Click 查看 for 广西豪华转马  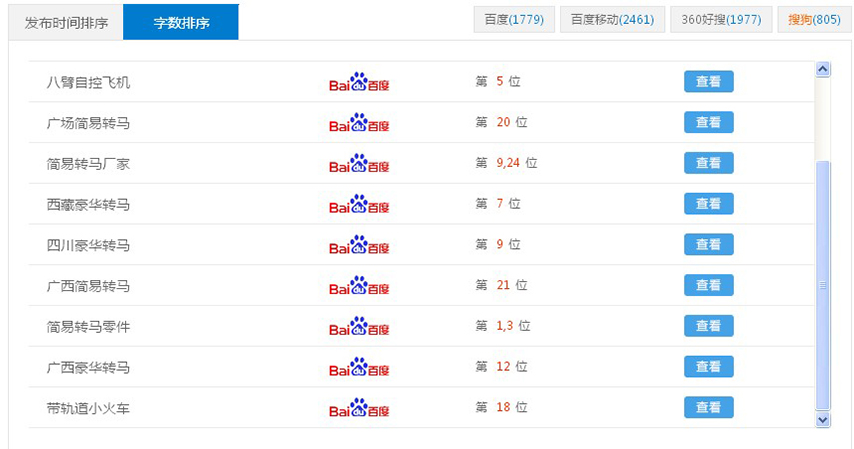click(x=709, y=367)
